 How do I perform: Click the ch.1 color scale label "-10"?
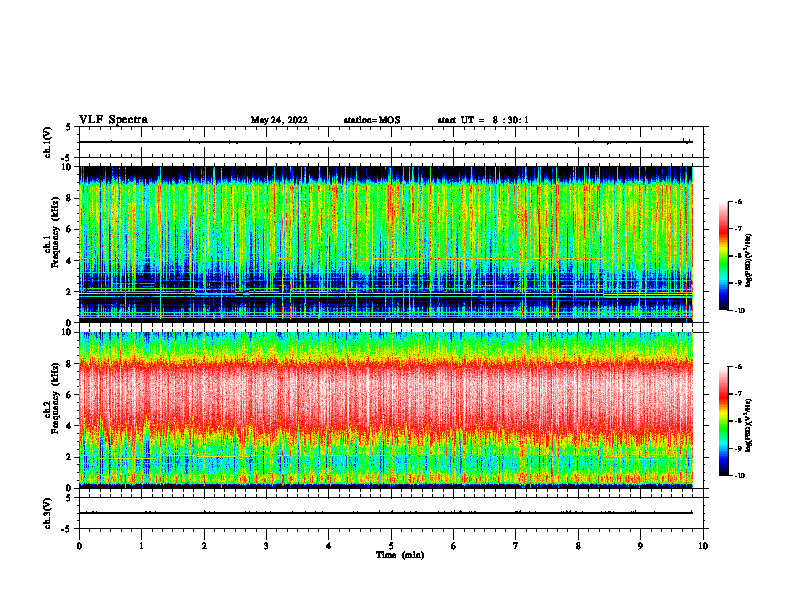(x=739, y=311)
